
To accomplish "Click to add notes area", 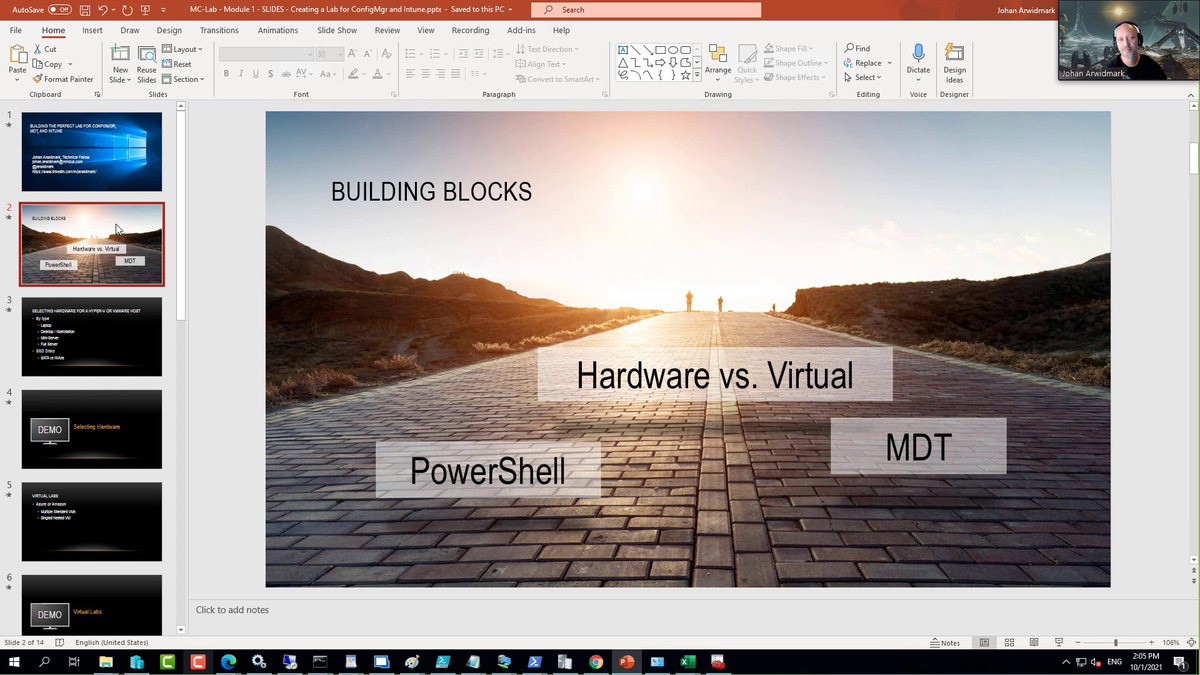I will coord(232,610).
